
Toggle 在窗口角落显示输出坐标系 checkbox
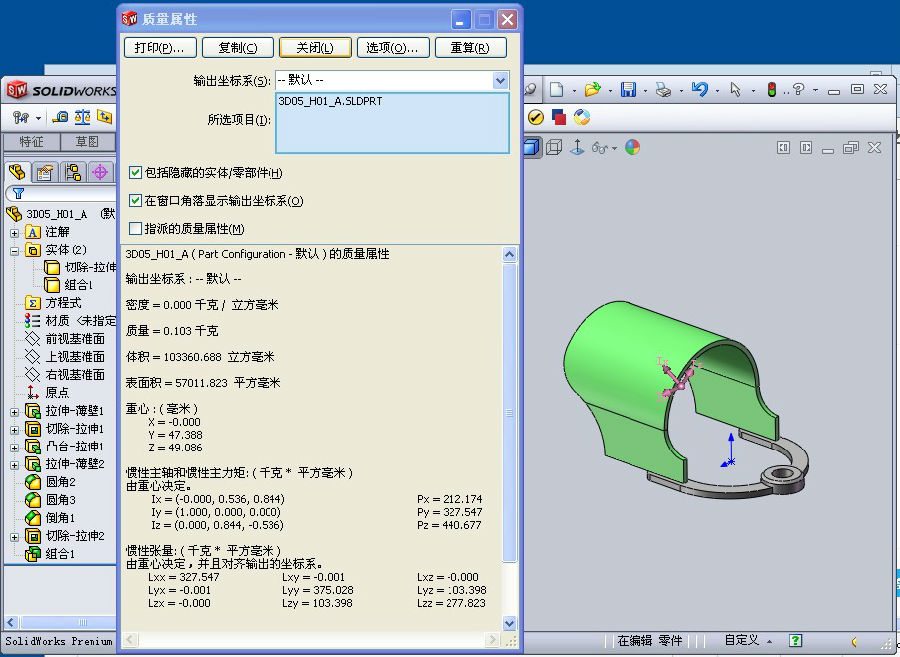click(x=136, y=201)
